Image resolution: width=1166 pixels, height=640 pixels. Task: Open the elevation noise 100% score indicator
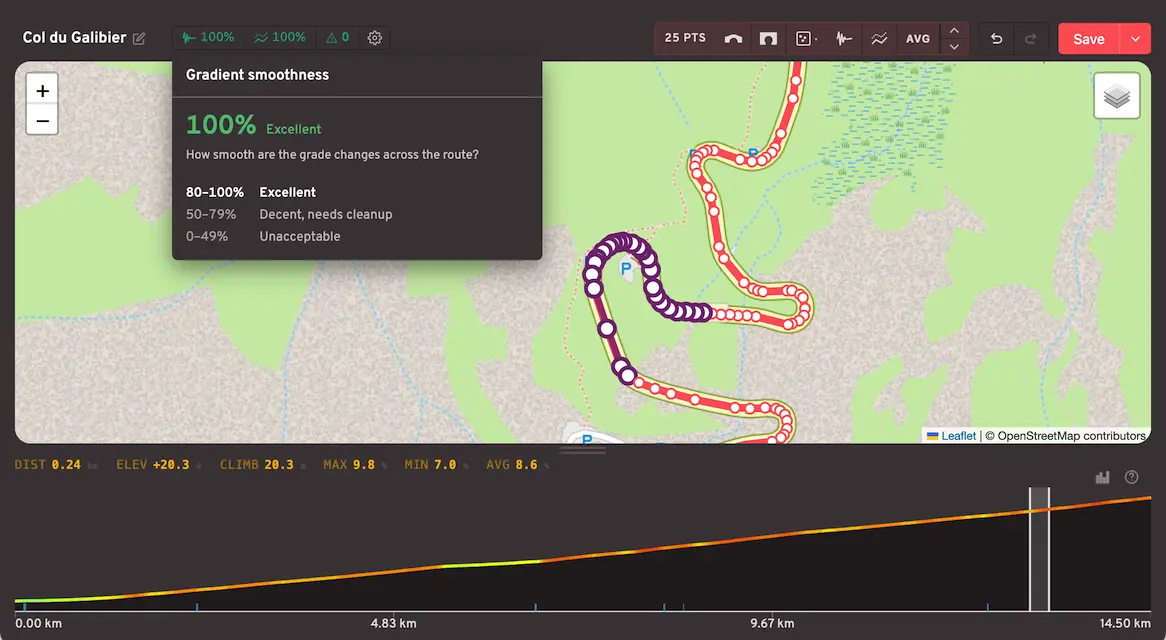pyautogui.click(x=208, y=37)
